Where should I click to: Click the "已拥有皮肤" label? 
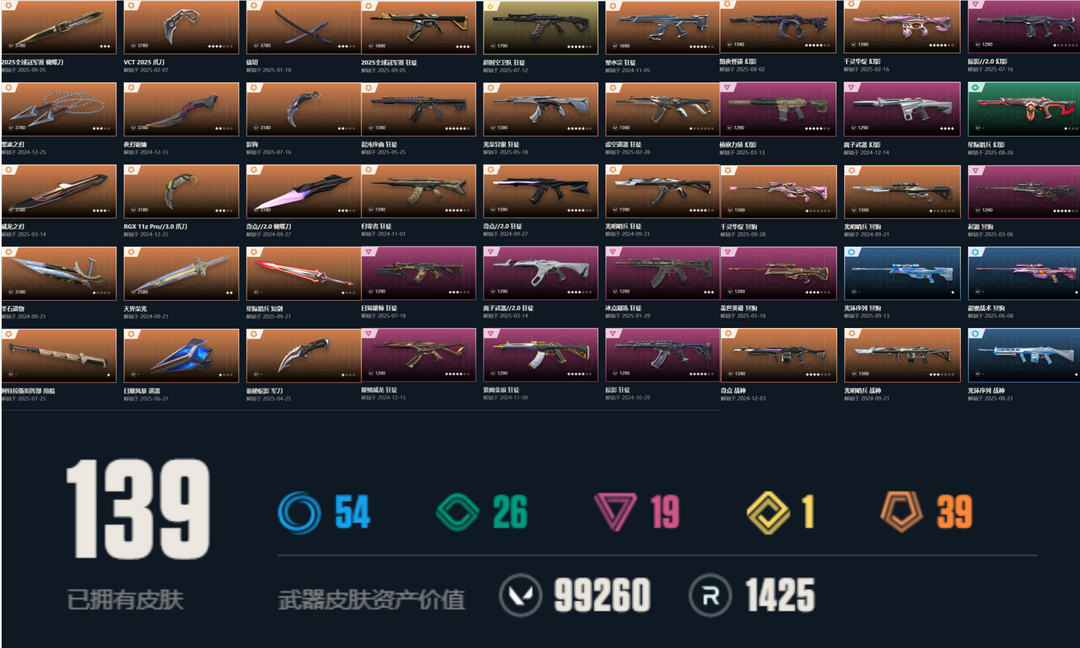(x=125, y=599)
